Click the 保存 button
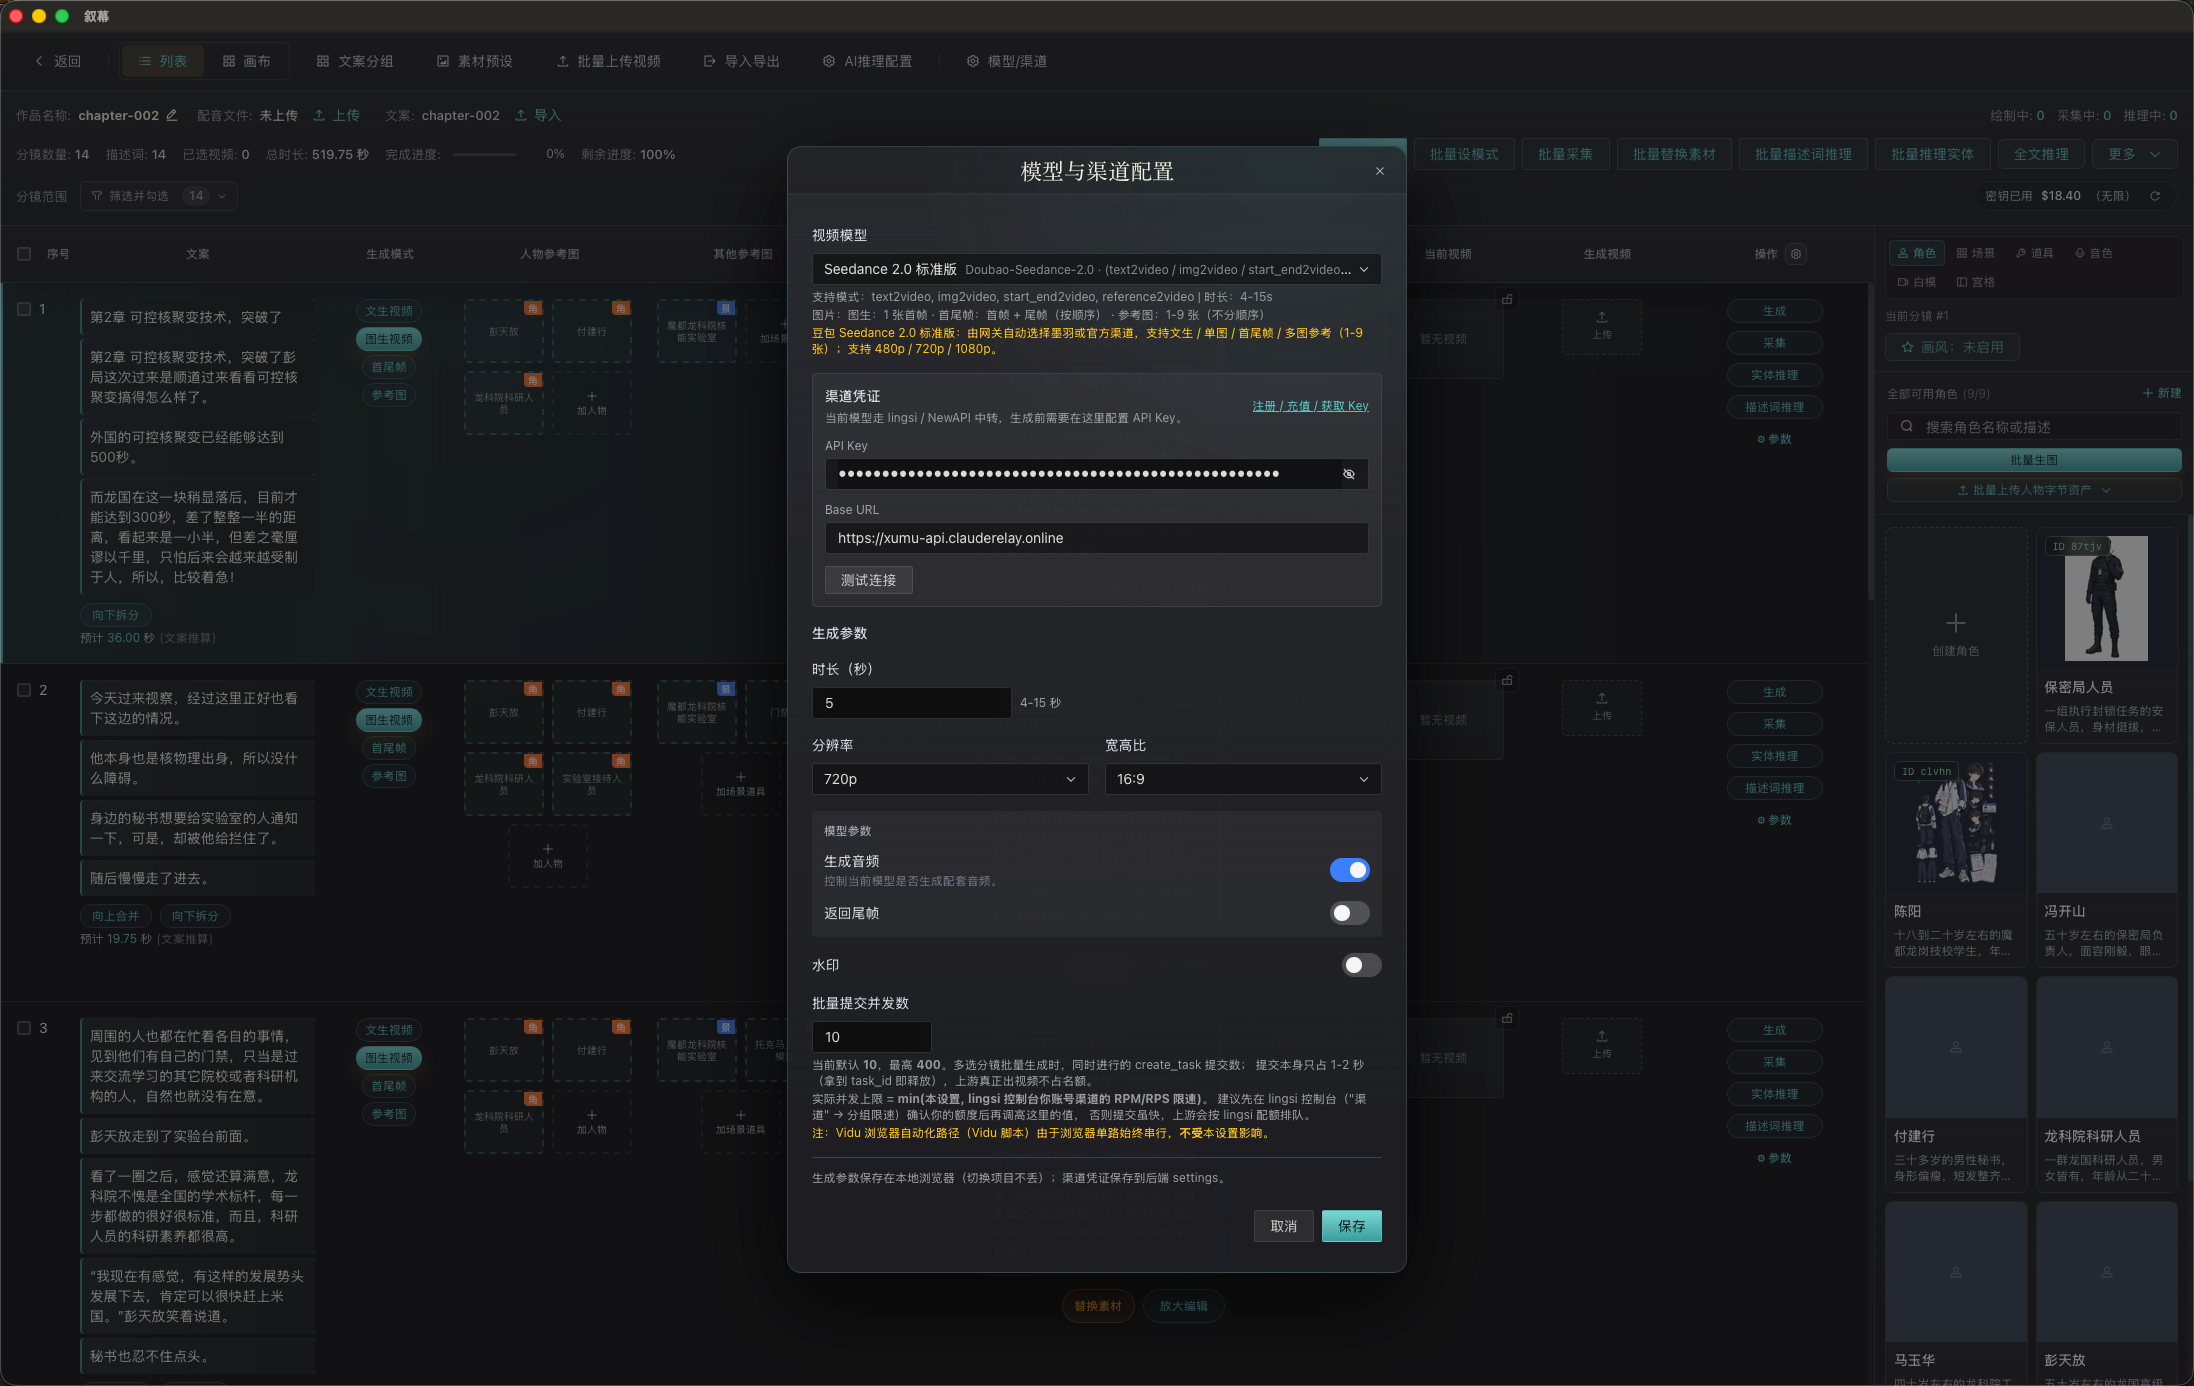 click(1351, 1226)
